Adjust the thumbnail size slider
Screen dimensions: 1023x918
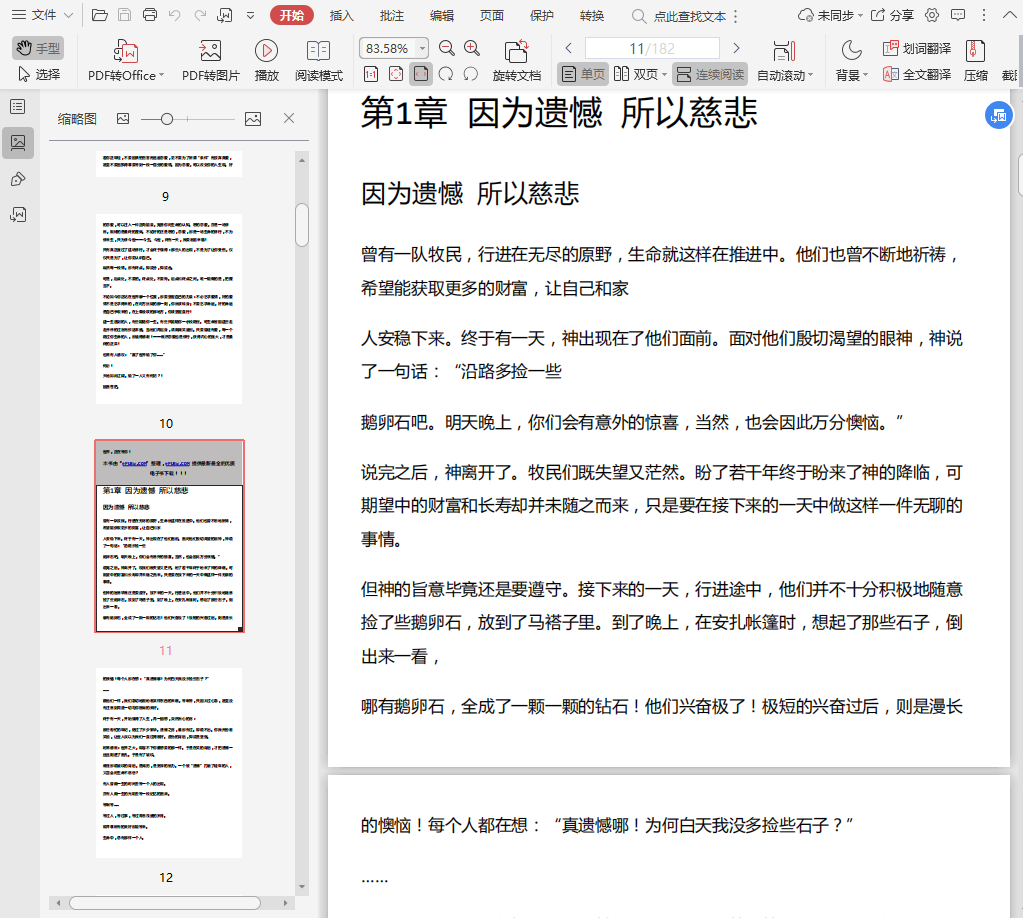coord(167,119)
